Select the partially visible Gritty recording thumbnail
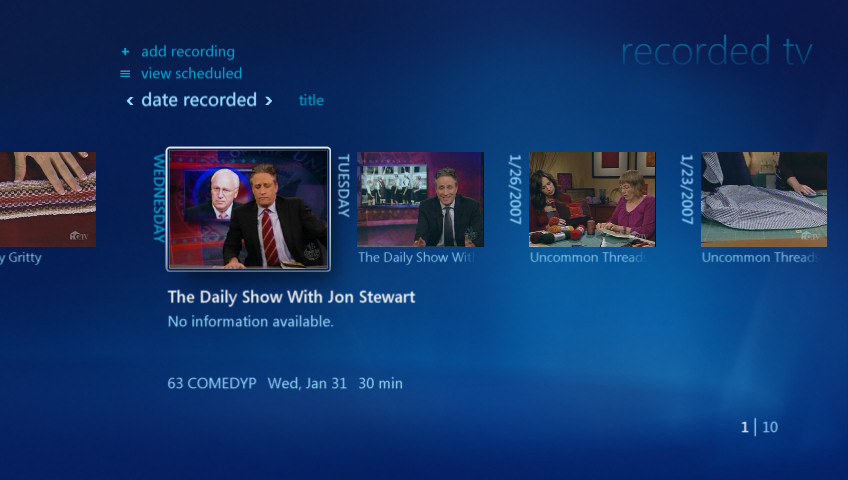 (x=48, y=199)
